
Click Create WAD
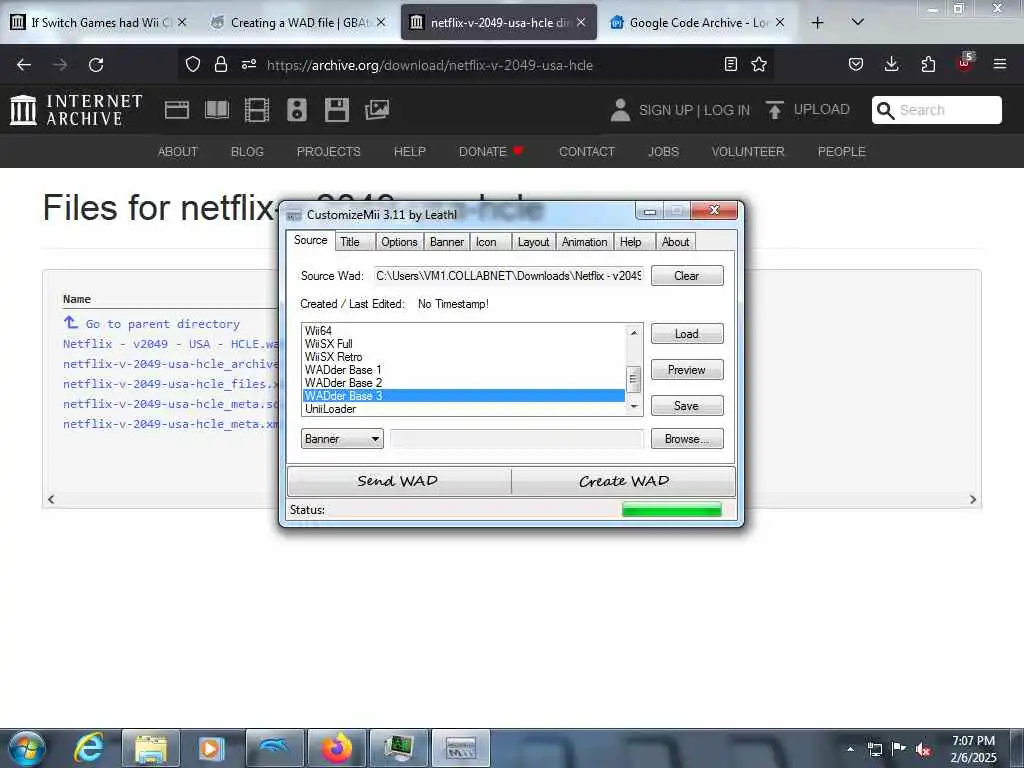(624, 481)
